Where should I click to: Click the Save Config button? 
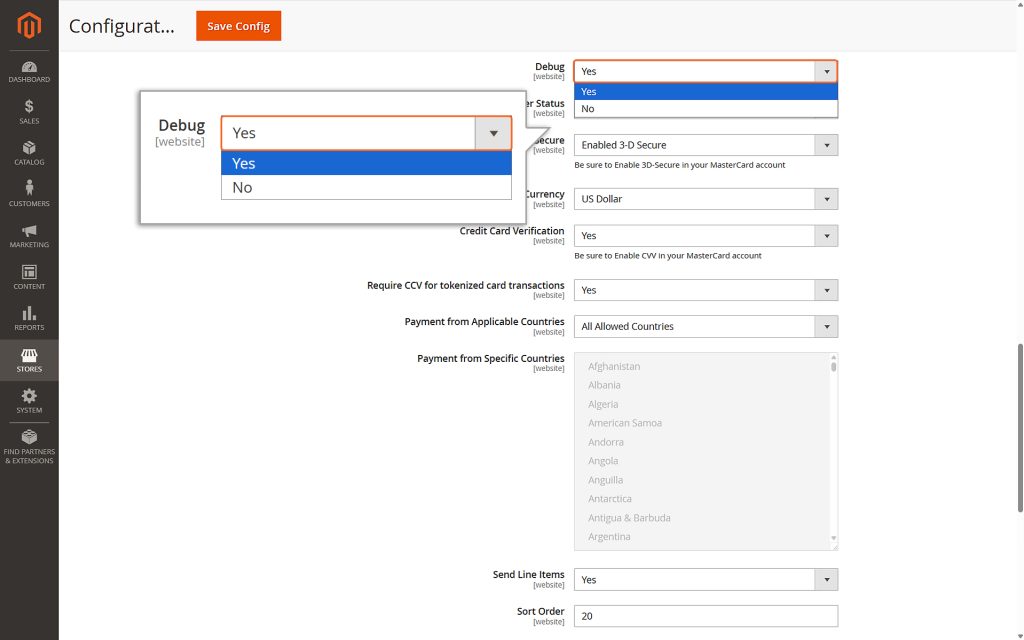tap(238, 26)
